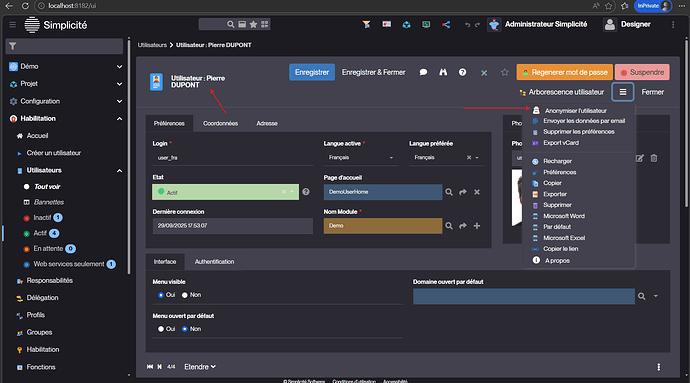Click Regenerer mot de passe button

point(565,72)
